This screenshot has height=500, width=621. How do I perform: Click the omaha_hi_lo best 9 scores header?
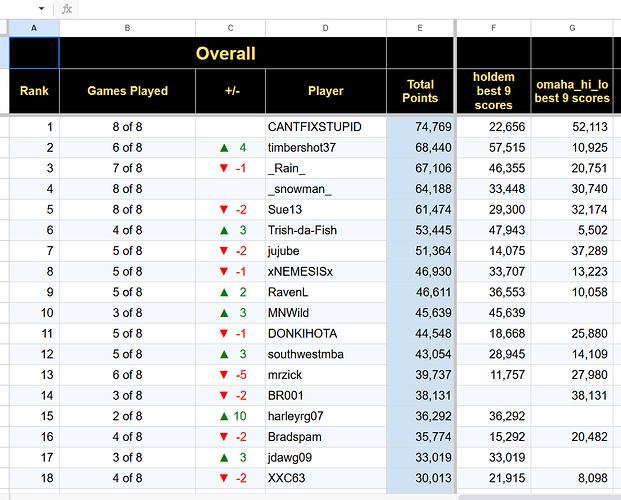click(572, 91)
